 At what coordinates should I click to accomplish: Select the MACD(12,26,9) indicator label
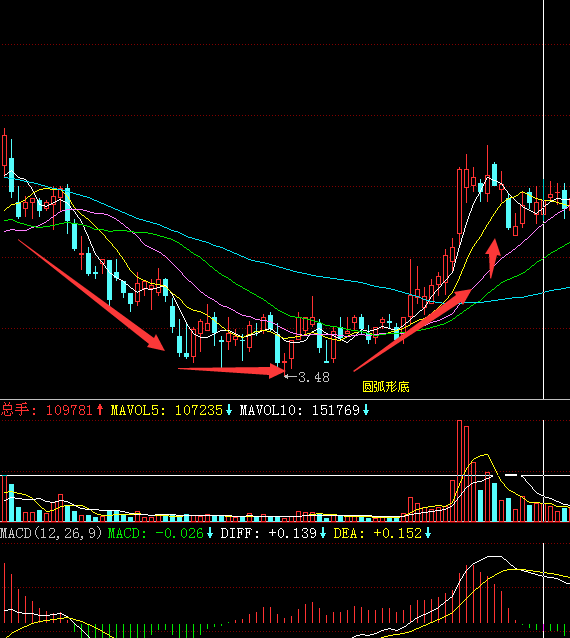coord(51,533)
